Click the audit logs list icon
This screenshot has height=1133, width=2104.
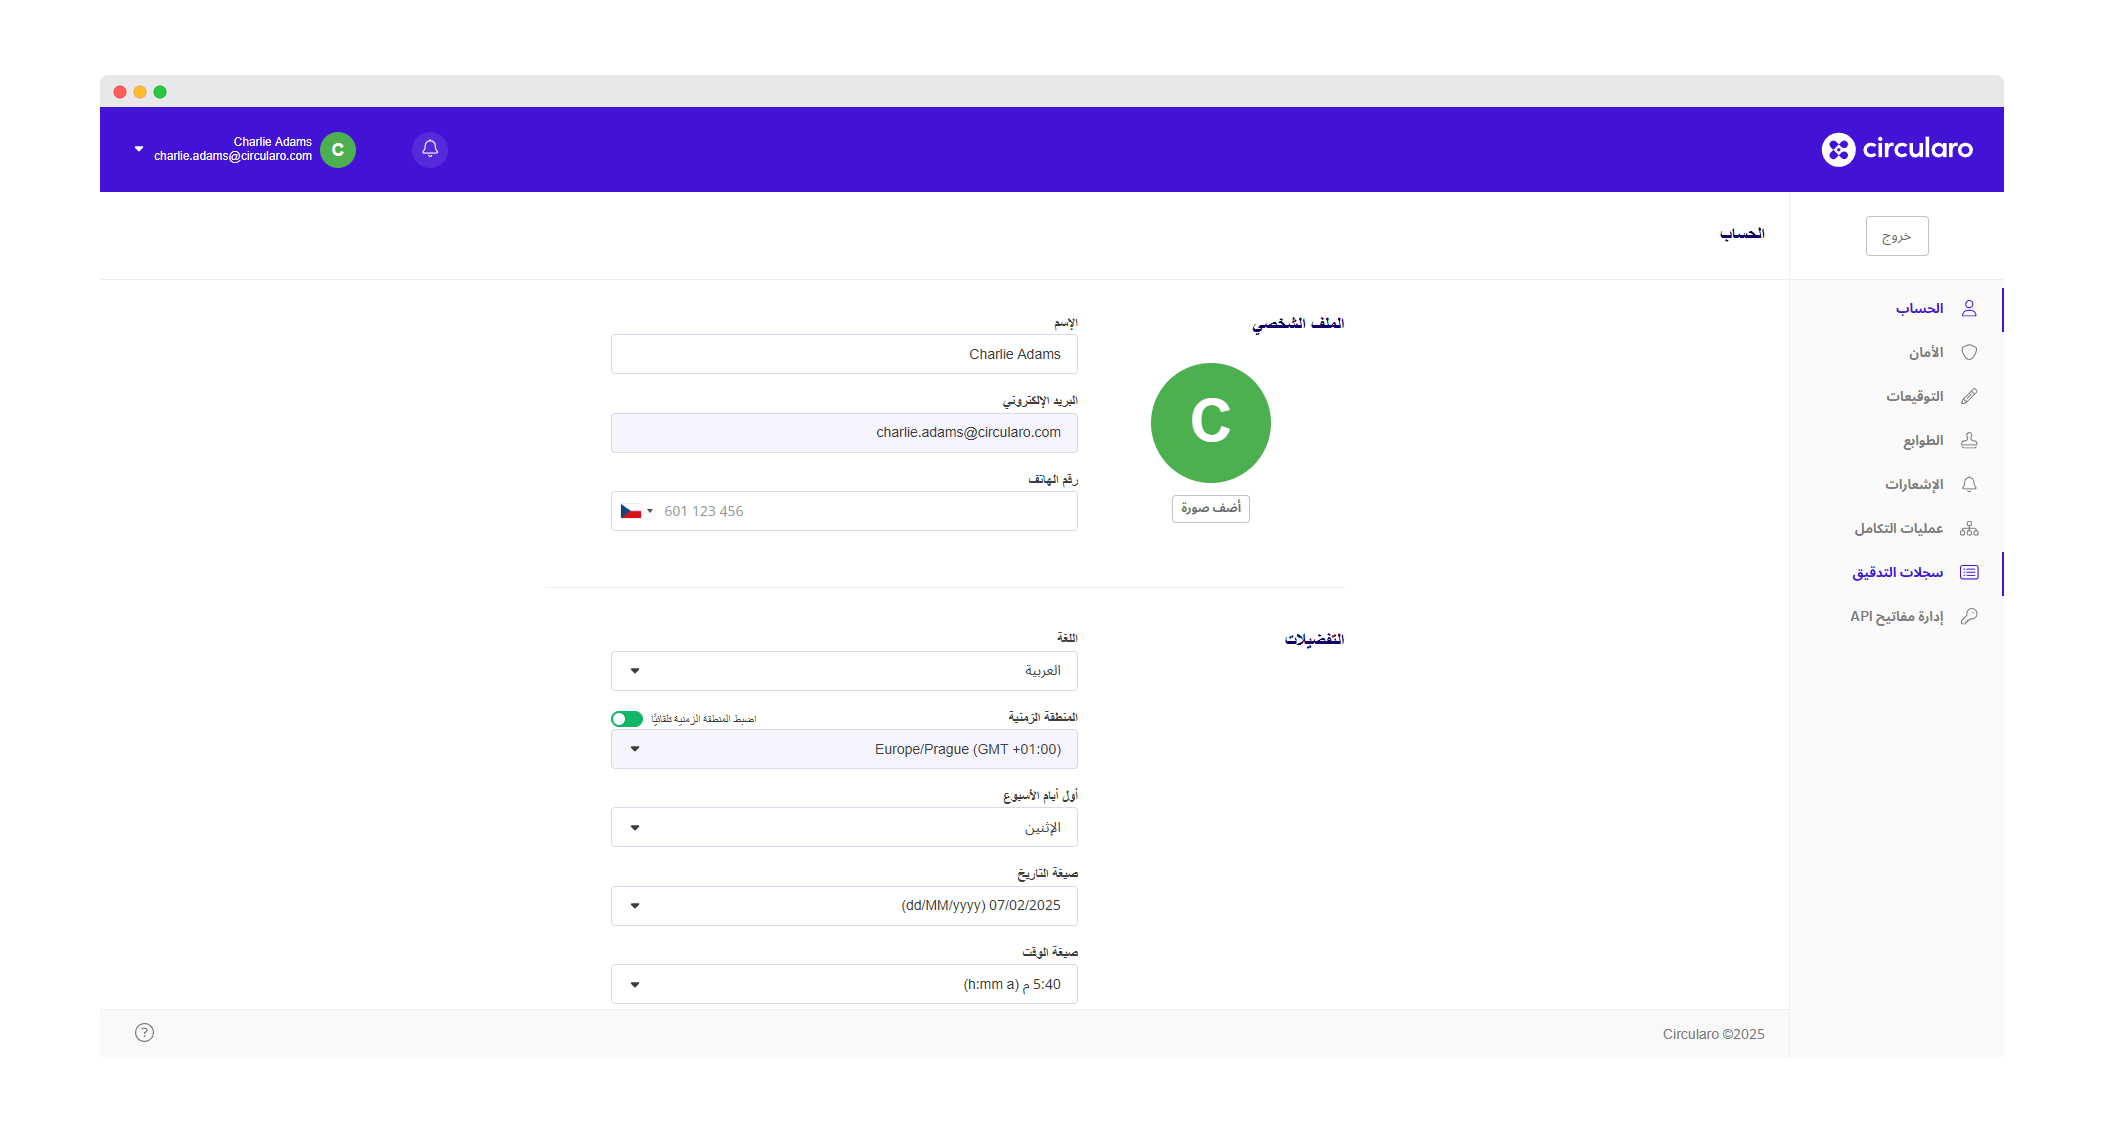click(x=1969, y=572)
